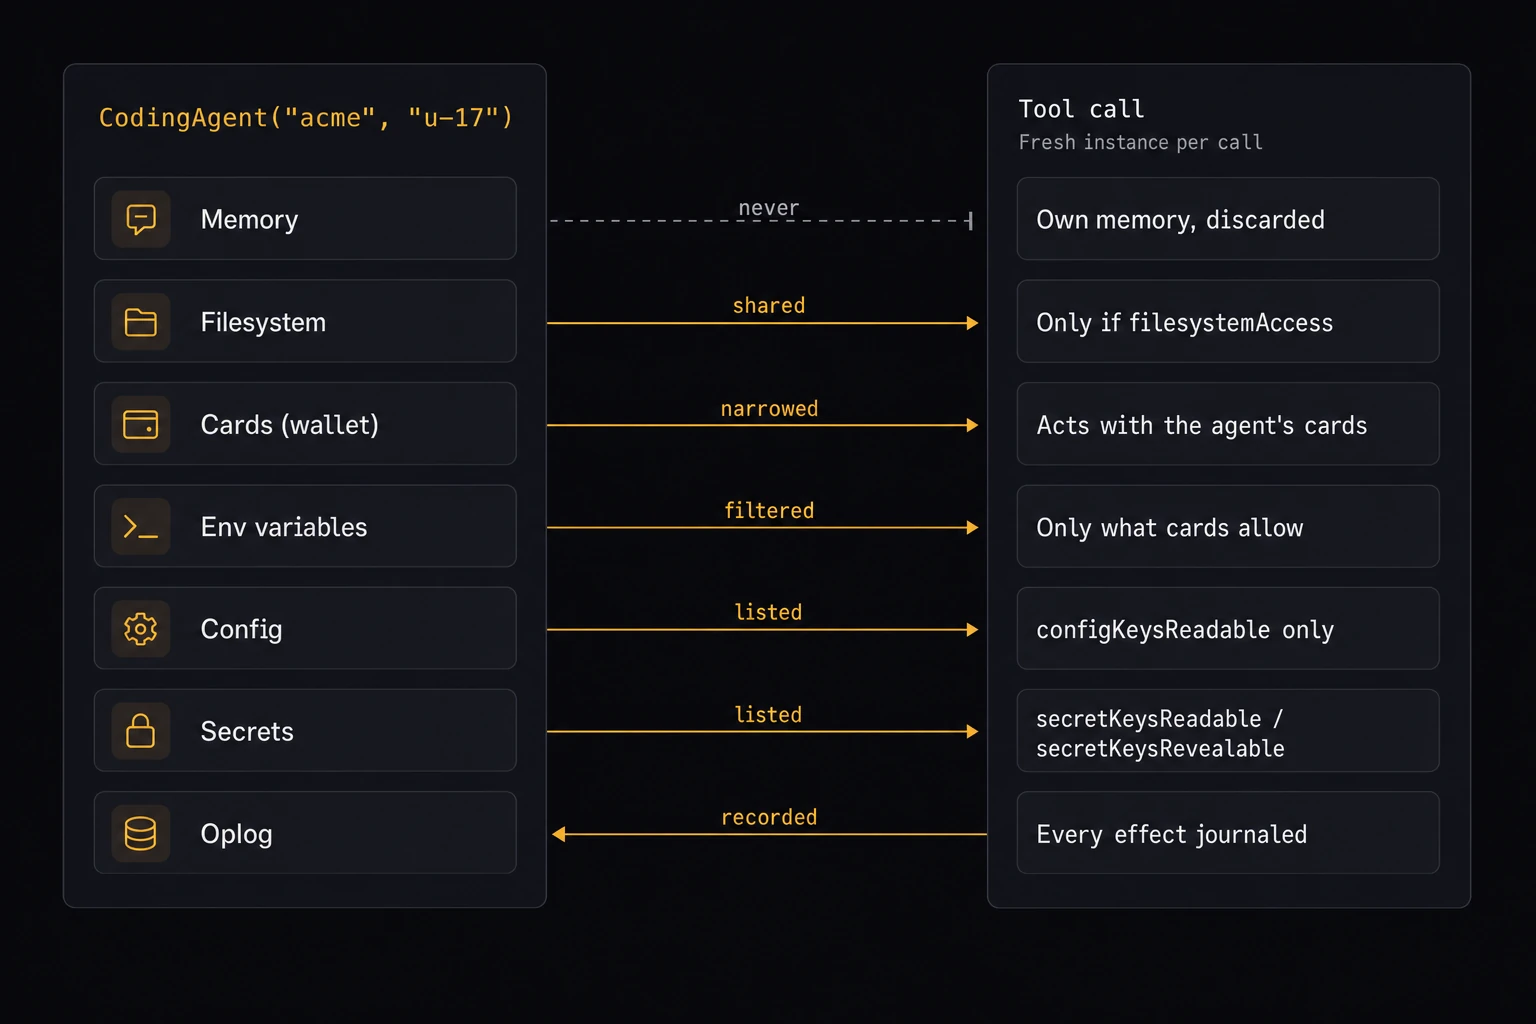Click the Memory speech-bubble icon

pyautogui.click(x=141, y=219)
